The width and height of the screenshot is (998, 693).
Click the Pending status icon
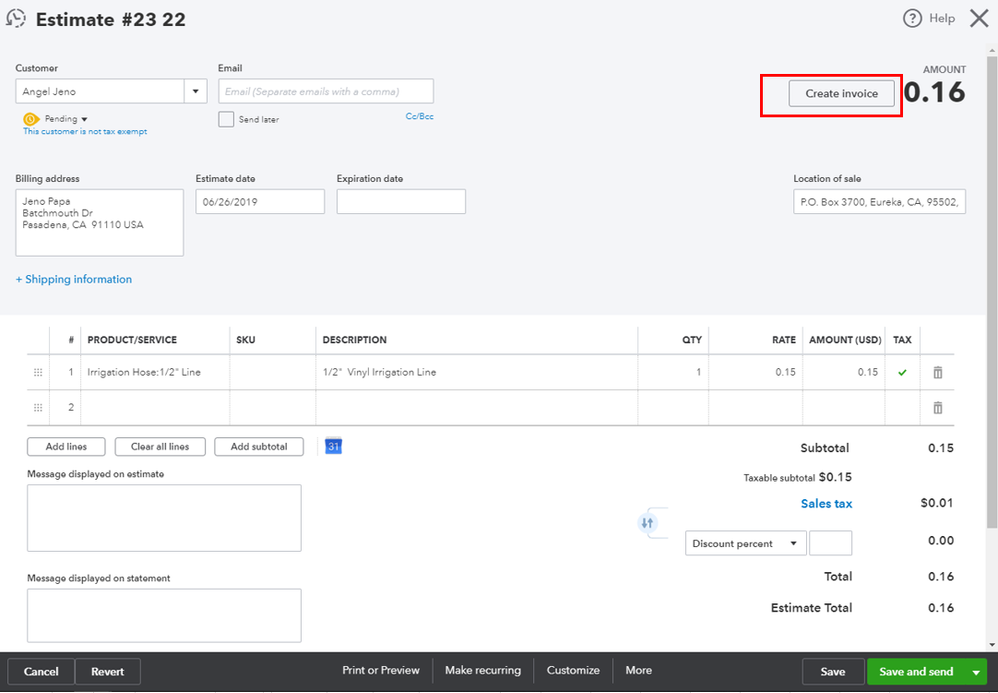pos(31,119)
